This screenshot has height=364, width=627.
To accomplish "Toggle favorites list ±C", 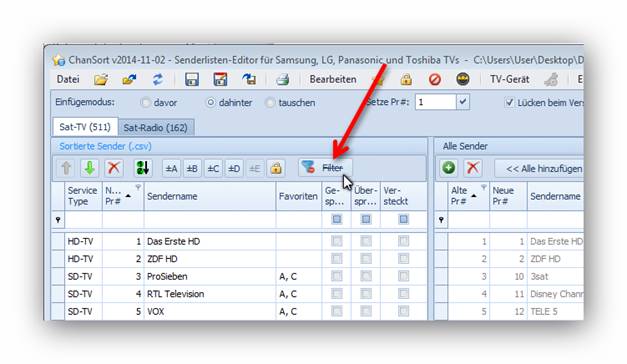I will [x=213, y=168].
